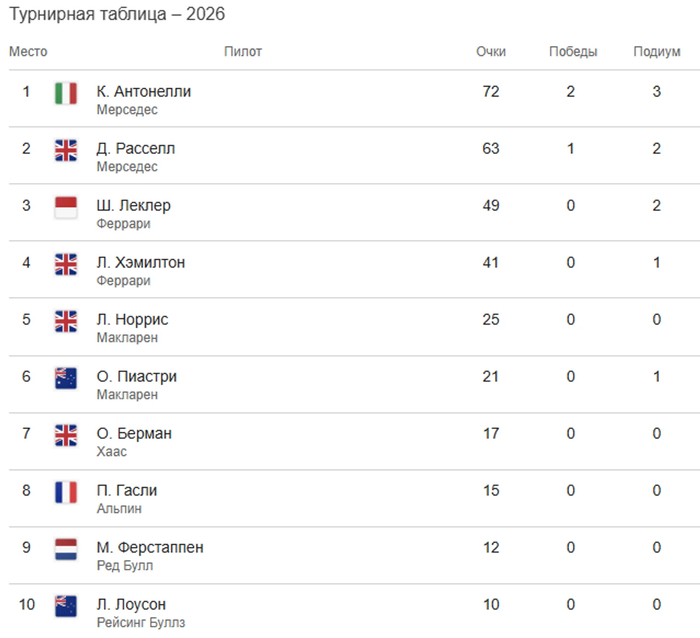Click the Победы column header

[x=573, y=52]
